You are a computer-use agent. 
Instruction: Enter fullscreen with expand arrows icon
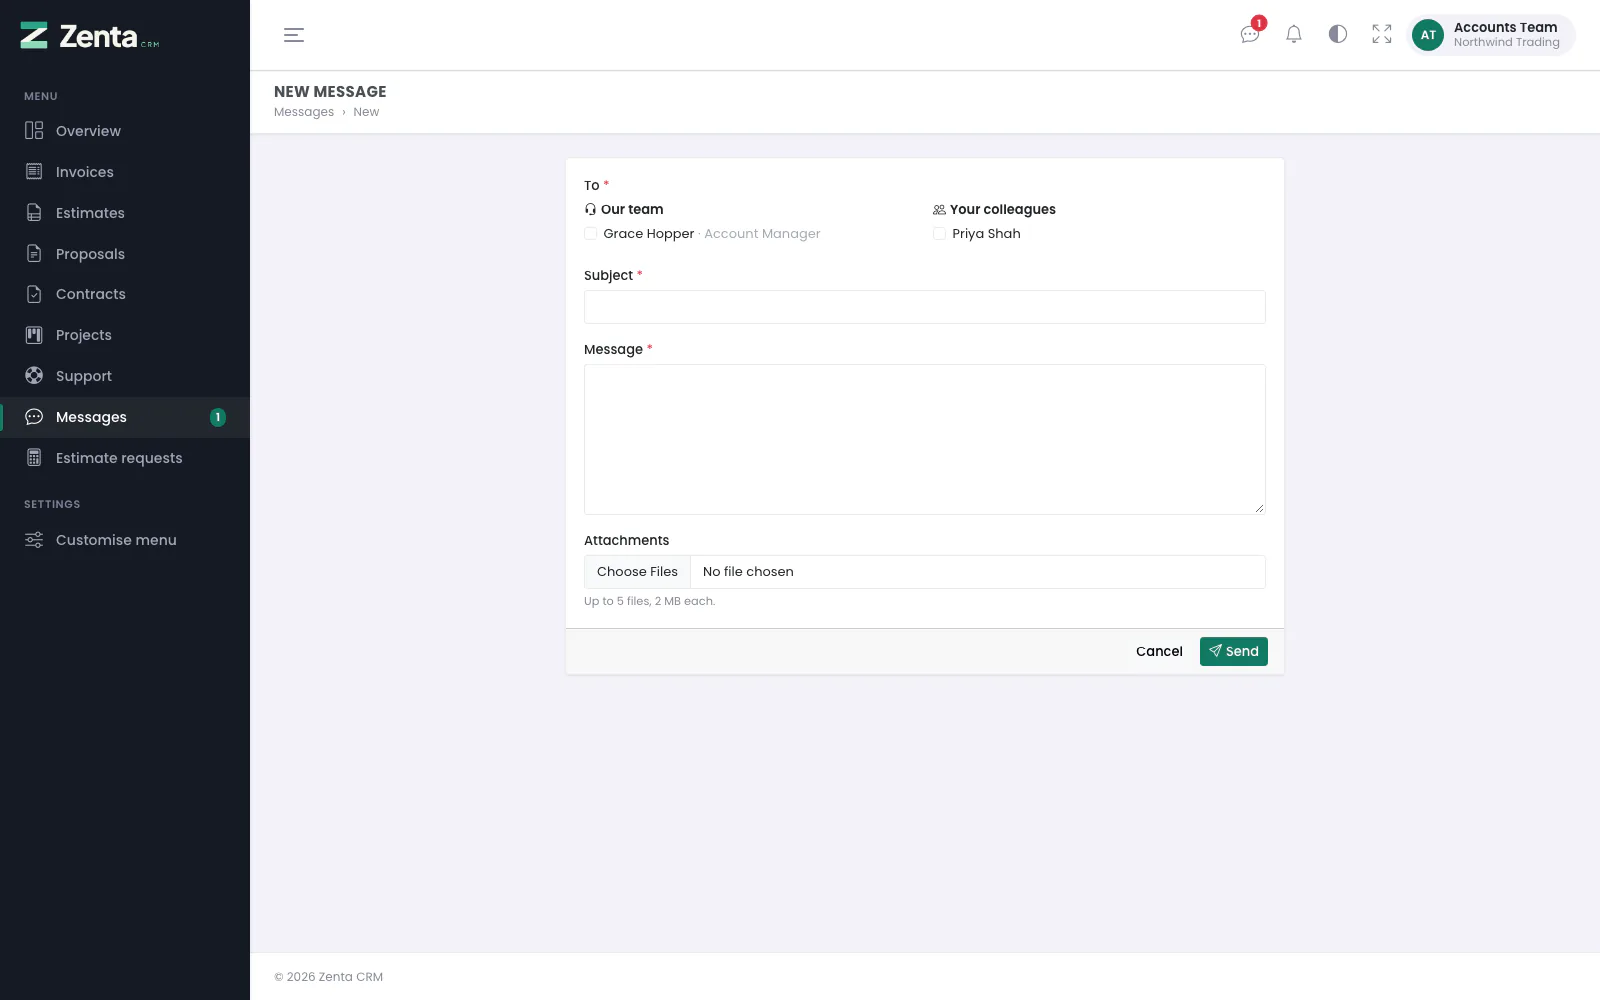tap(1382, 34)
